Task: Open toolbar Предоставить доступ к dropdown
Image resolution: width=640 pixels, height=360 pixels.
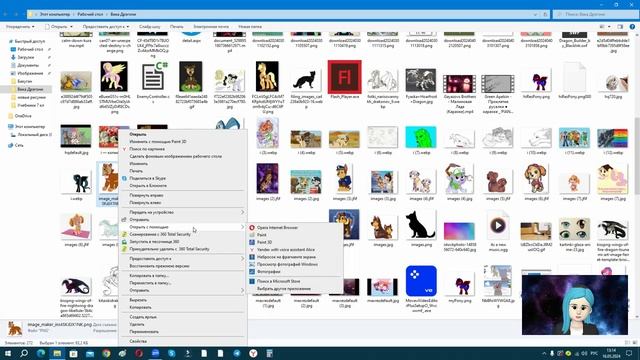Action: click(x=106, y=27)
